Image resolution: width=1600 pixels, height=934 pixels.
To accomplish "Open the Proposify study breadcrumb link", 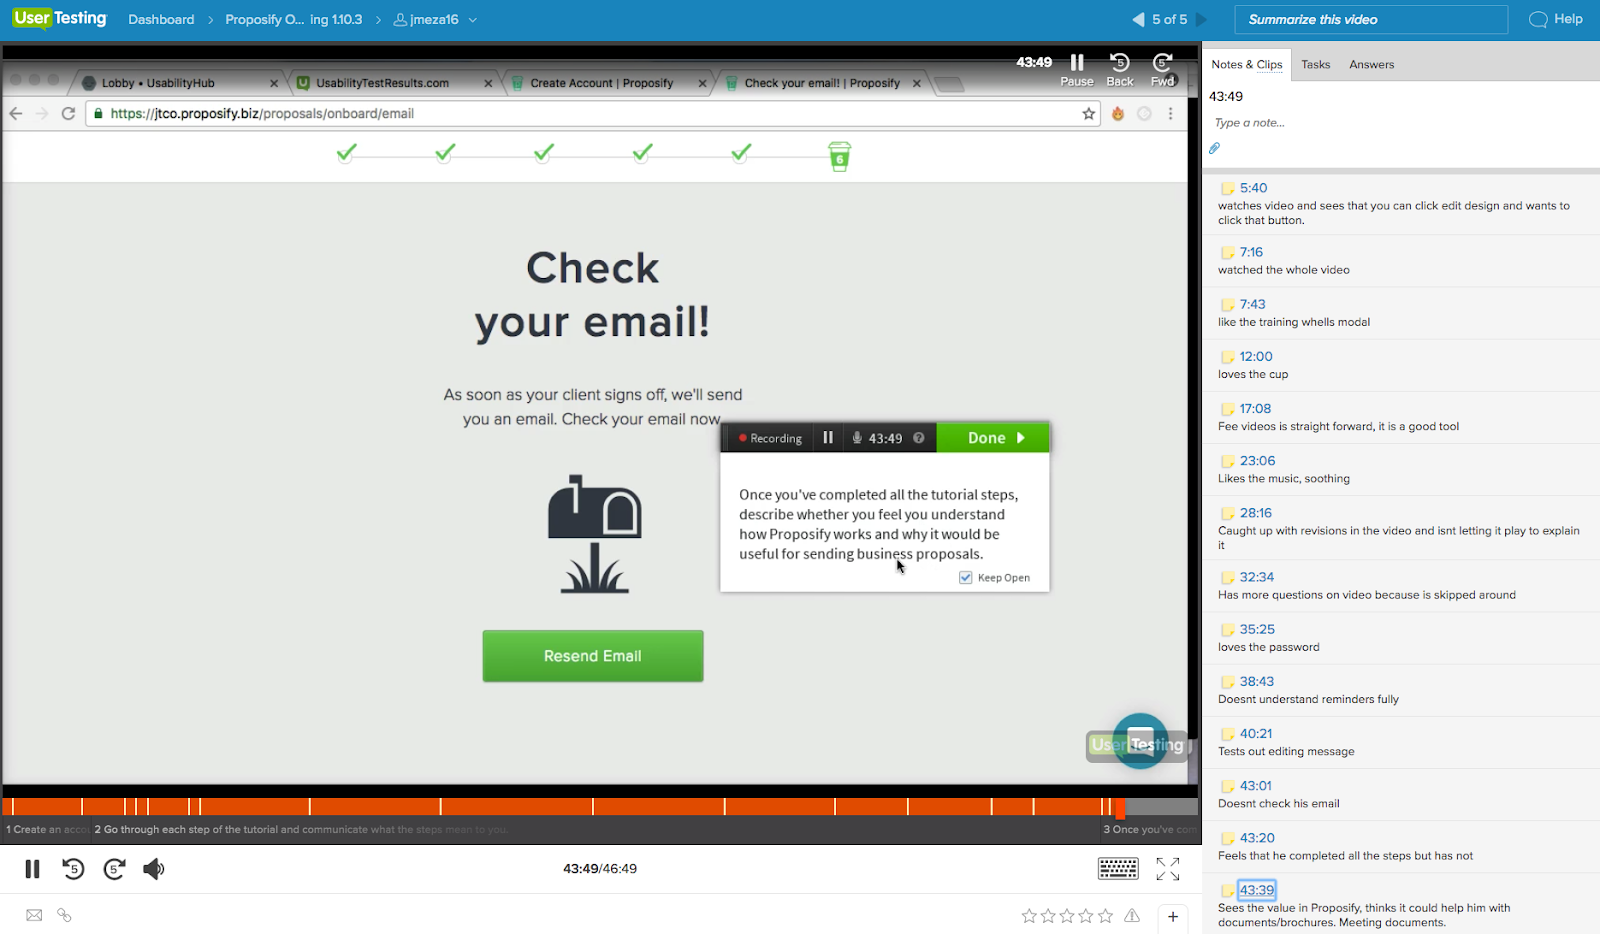I will (294, 19).
